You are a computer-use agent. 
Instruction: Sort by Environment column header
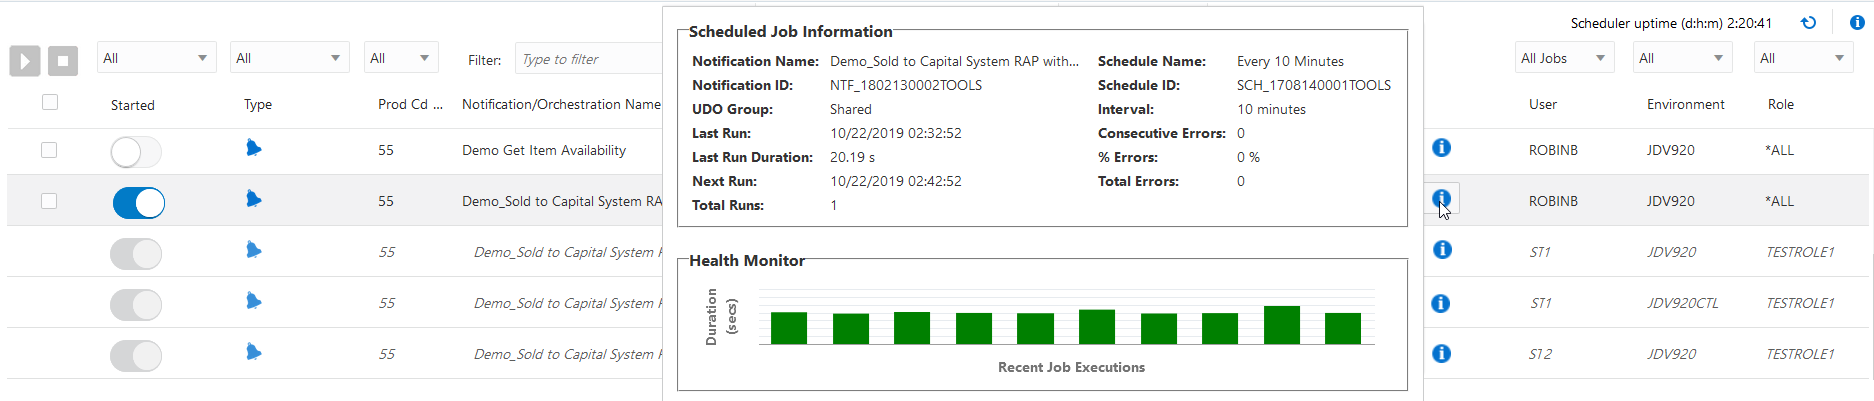coord(1685,104)
